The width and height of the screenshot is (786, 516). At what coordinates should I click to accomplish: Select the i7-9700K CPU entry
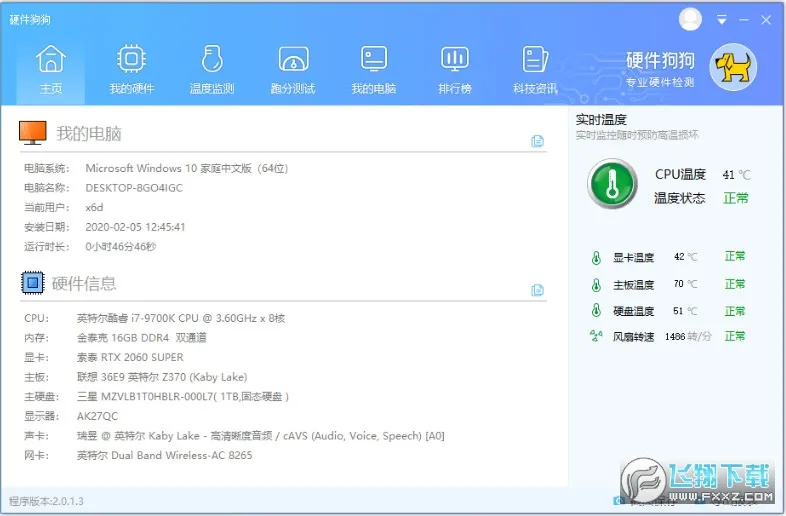click(181, 318)
